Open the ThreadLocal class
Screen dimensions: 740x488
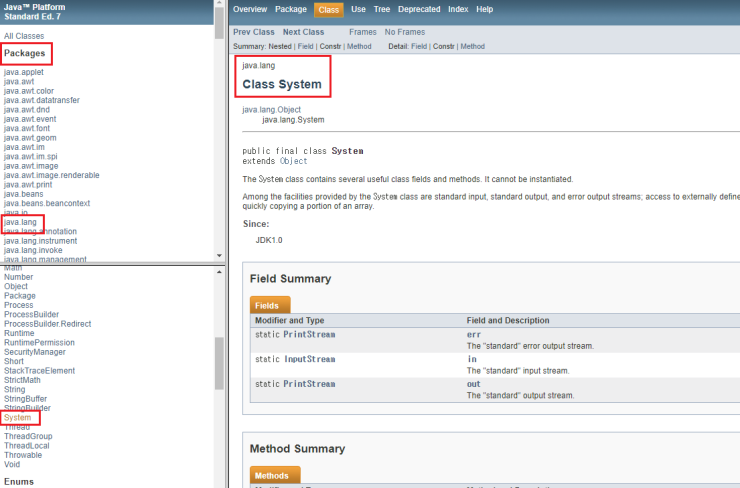[x=26, y=446]
